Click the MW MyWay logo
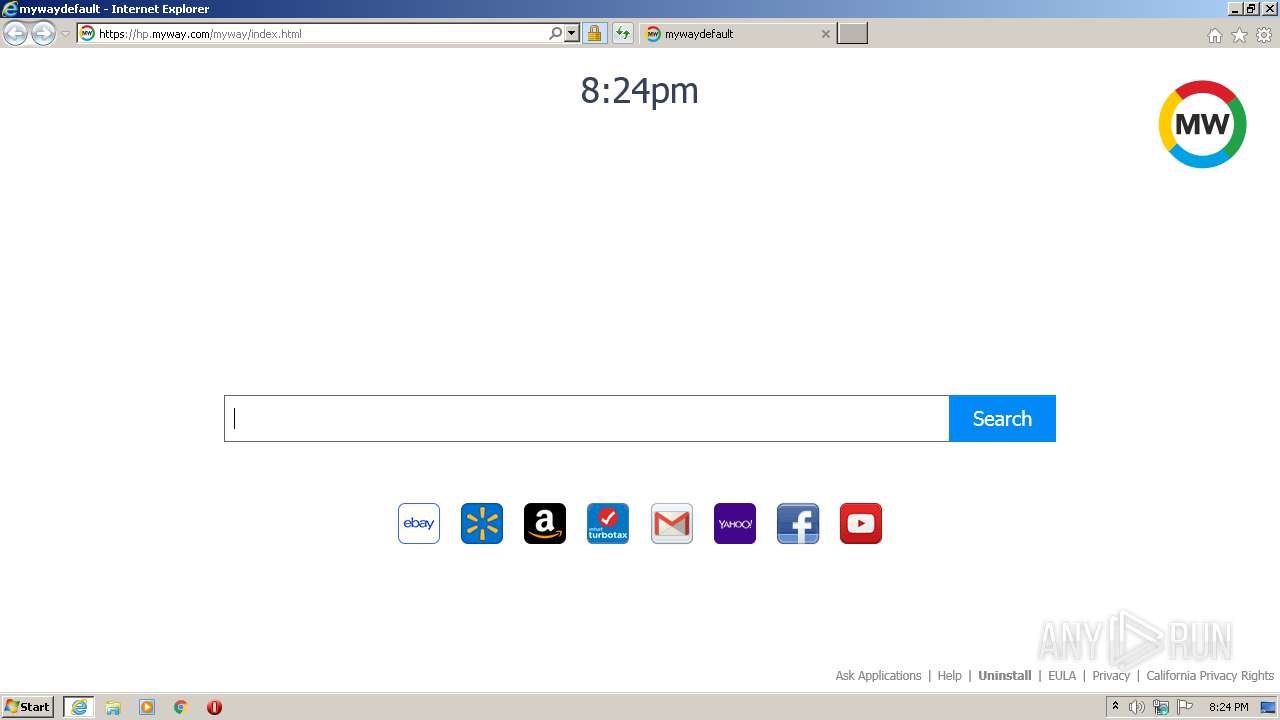This screenshot has width=1280, height=720. click(1202, 124)
